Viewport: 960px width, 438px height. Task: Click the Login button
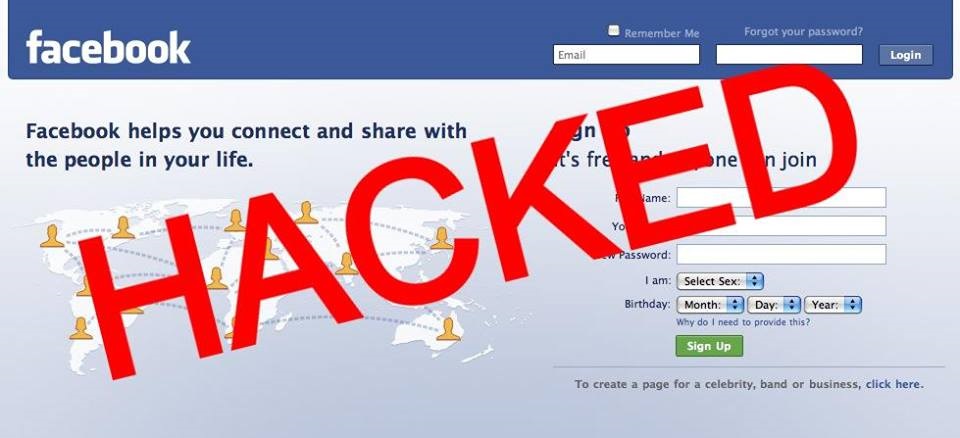pos(906,55)
